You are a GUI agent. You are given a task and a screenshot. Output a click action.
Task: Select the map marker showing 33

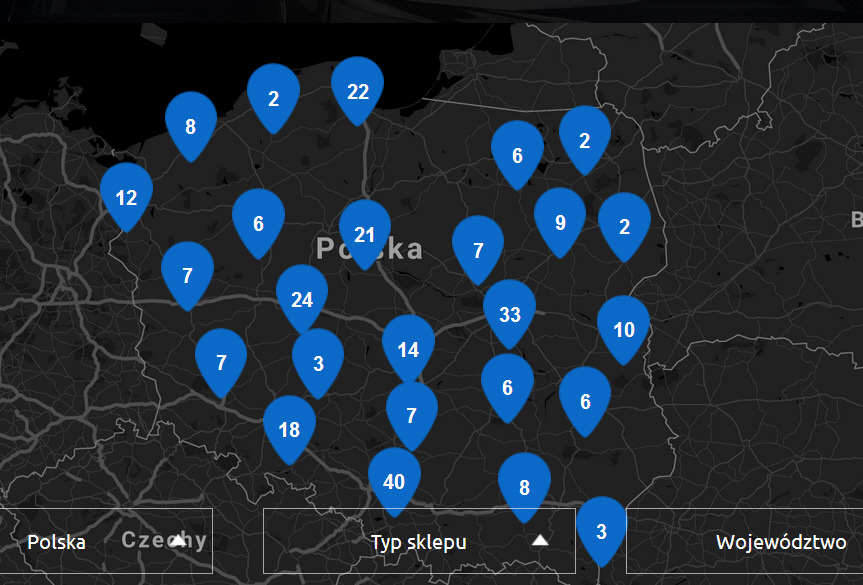(x=510, y=314)
